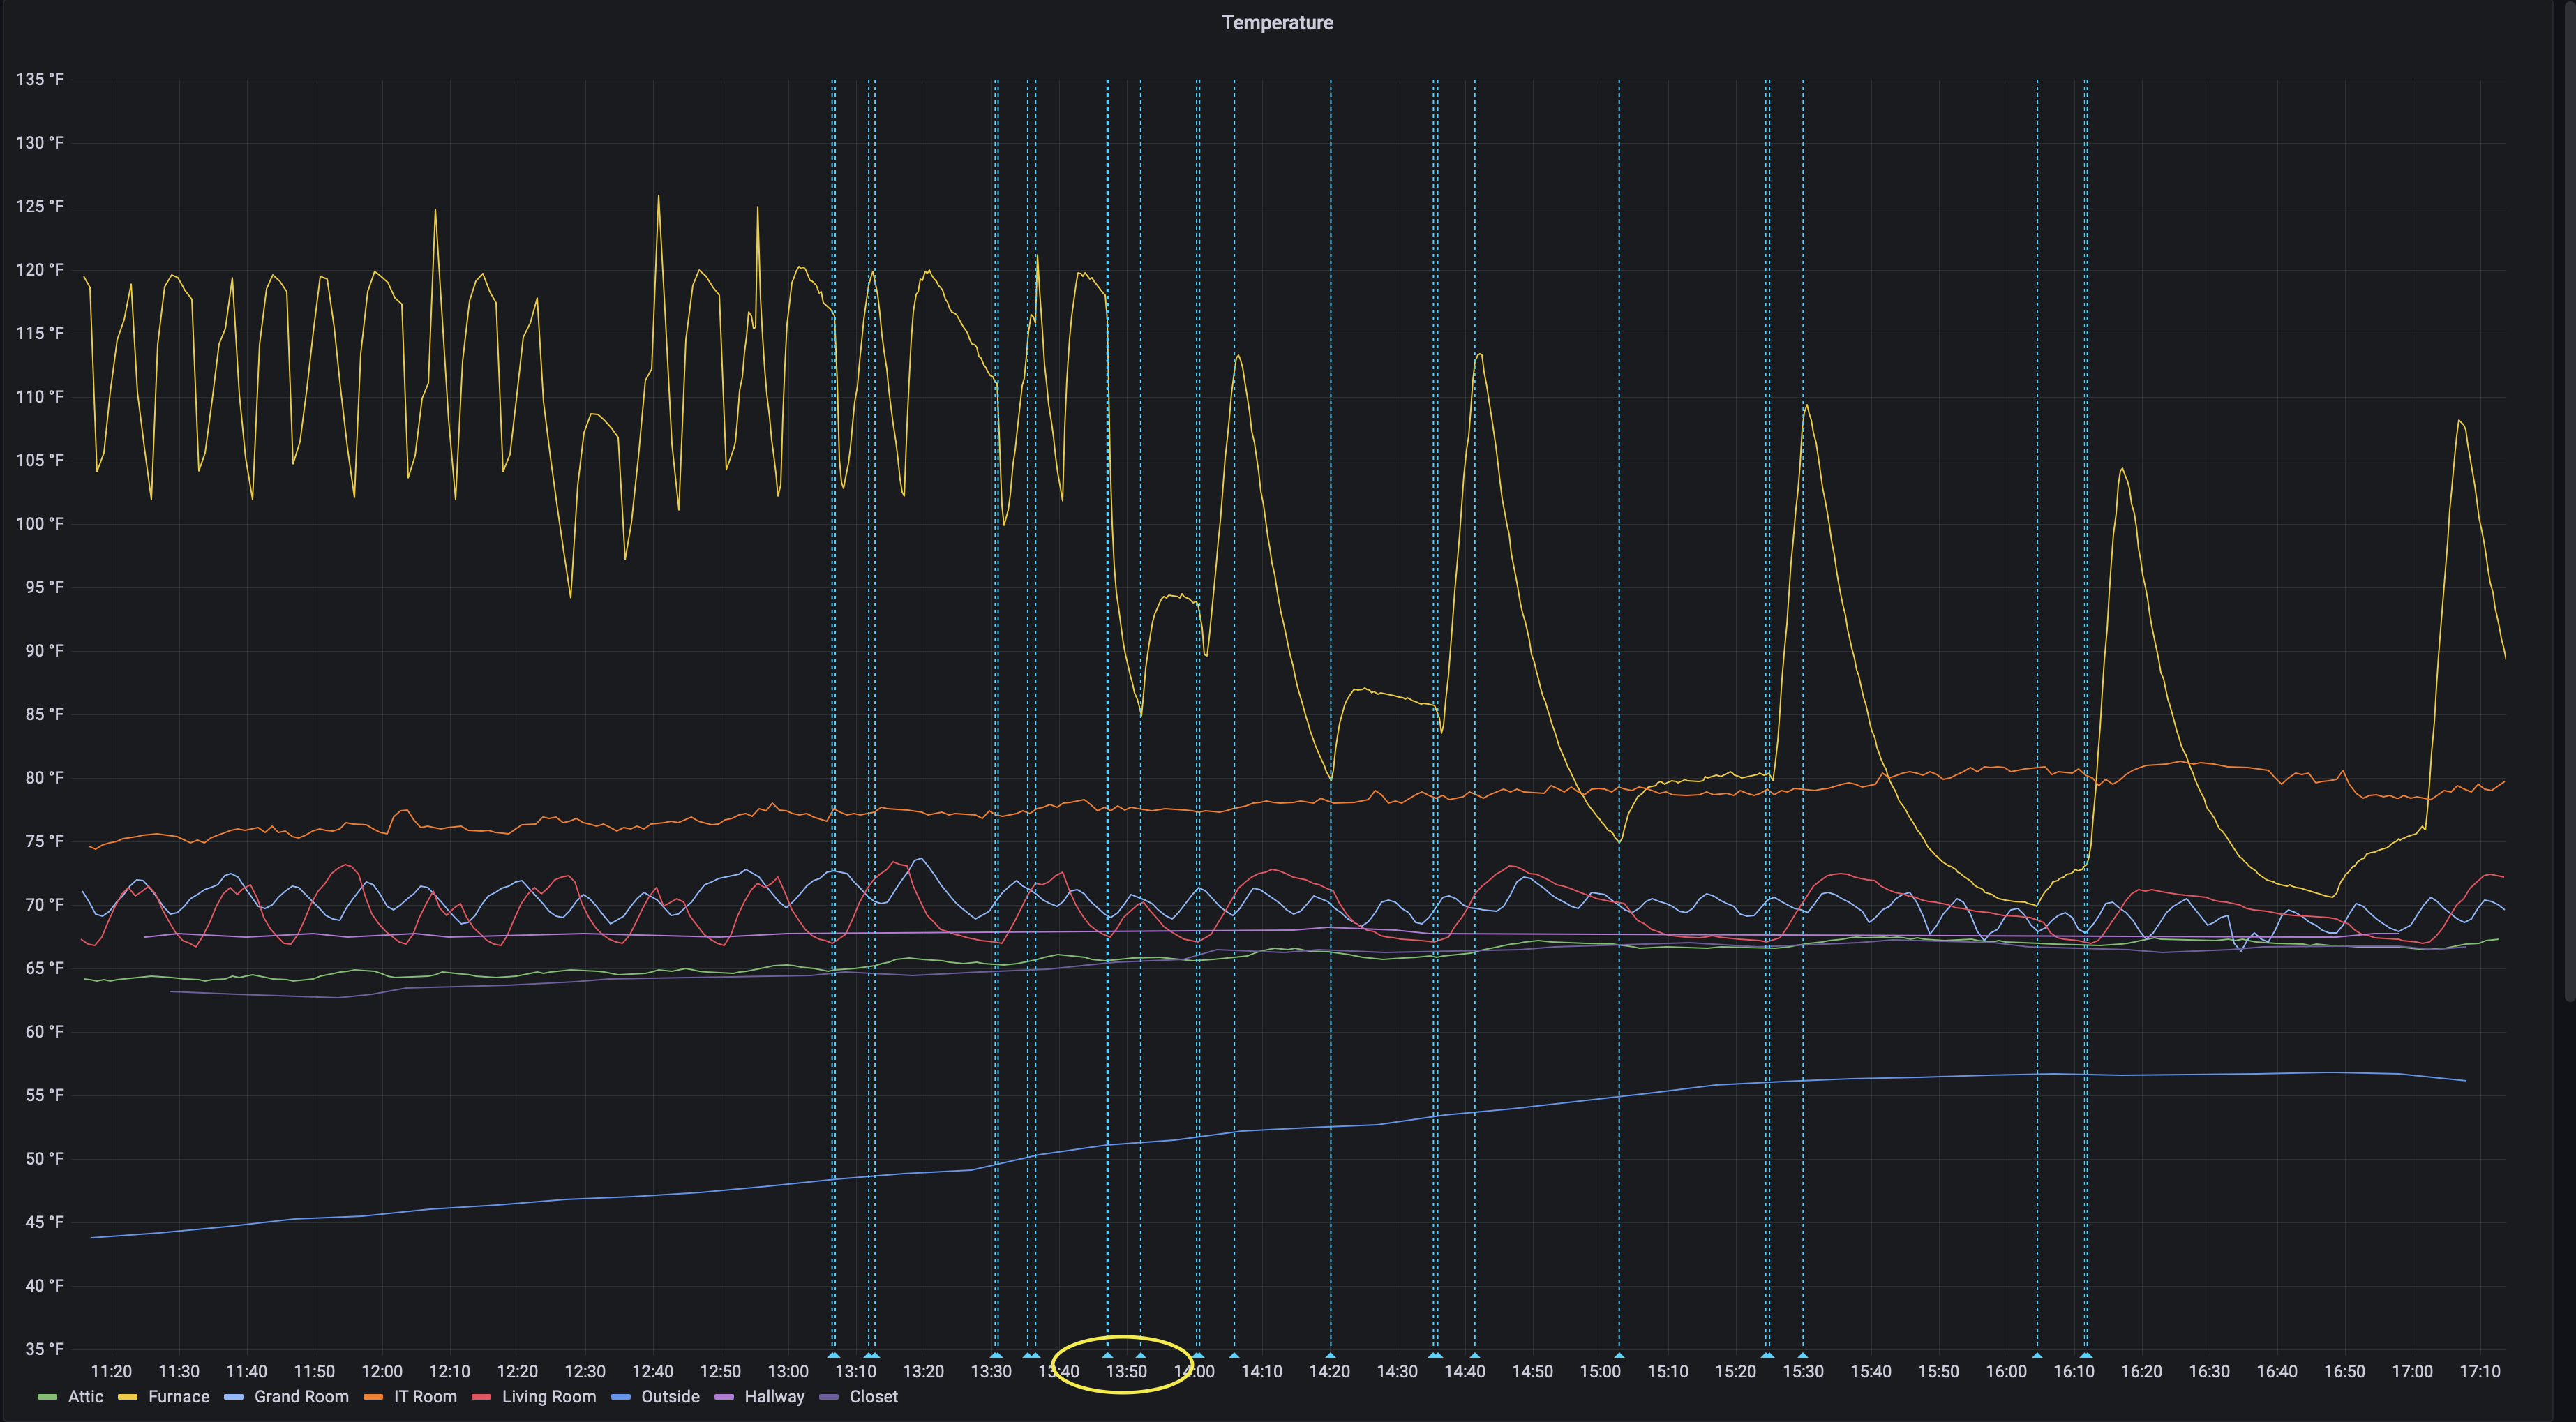Open the Temperature panel title menu
This screenshot has height=1422, width=2576.
(1277, 23)
